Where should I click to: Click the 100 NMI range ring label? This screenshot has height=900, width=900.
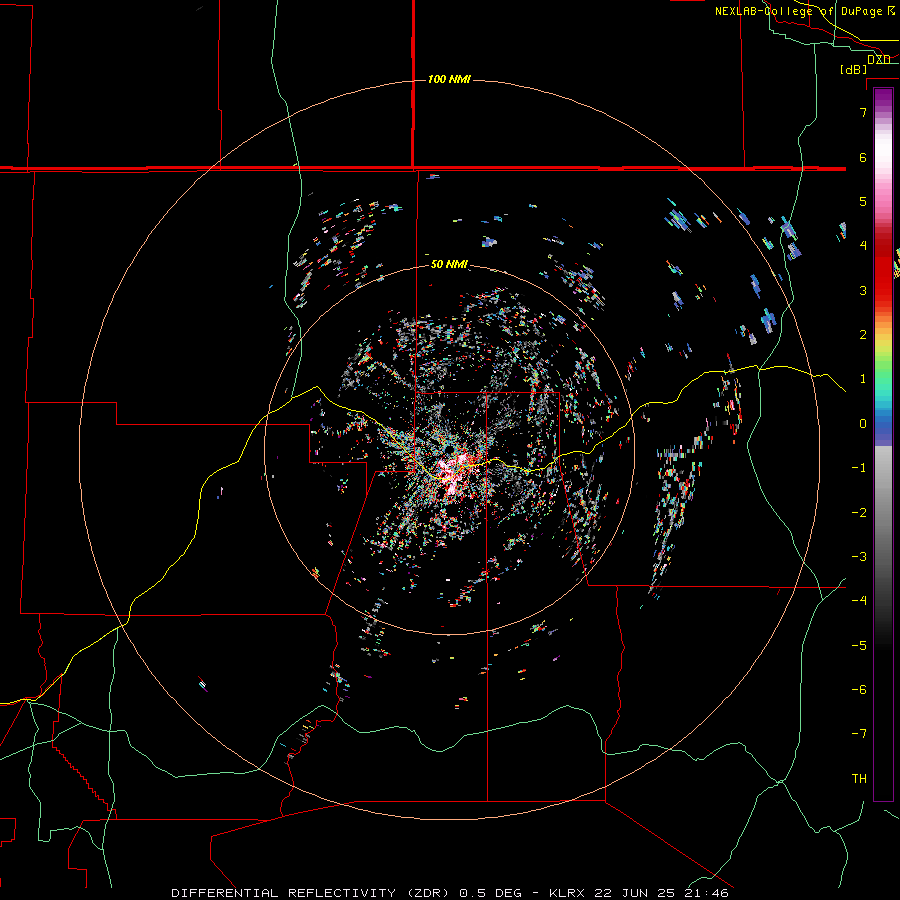[449, 79]
